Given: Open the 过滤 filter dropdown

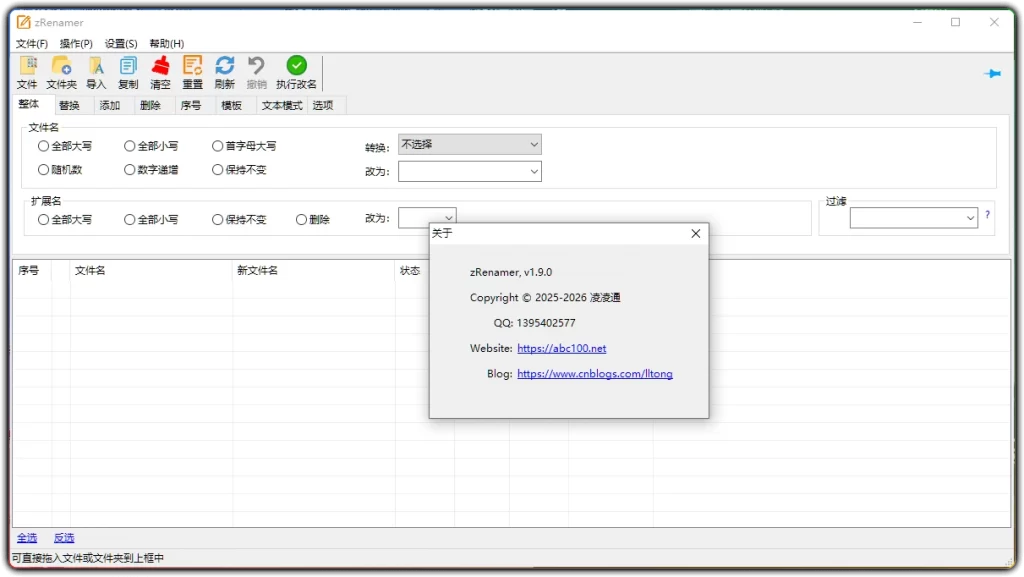Looking at the screenshot, I should (911, 217).
